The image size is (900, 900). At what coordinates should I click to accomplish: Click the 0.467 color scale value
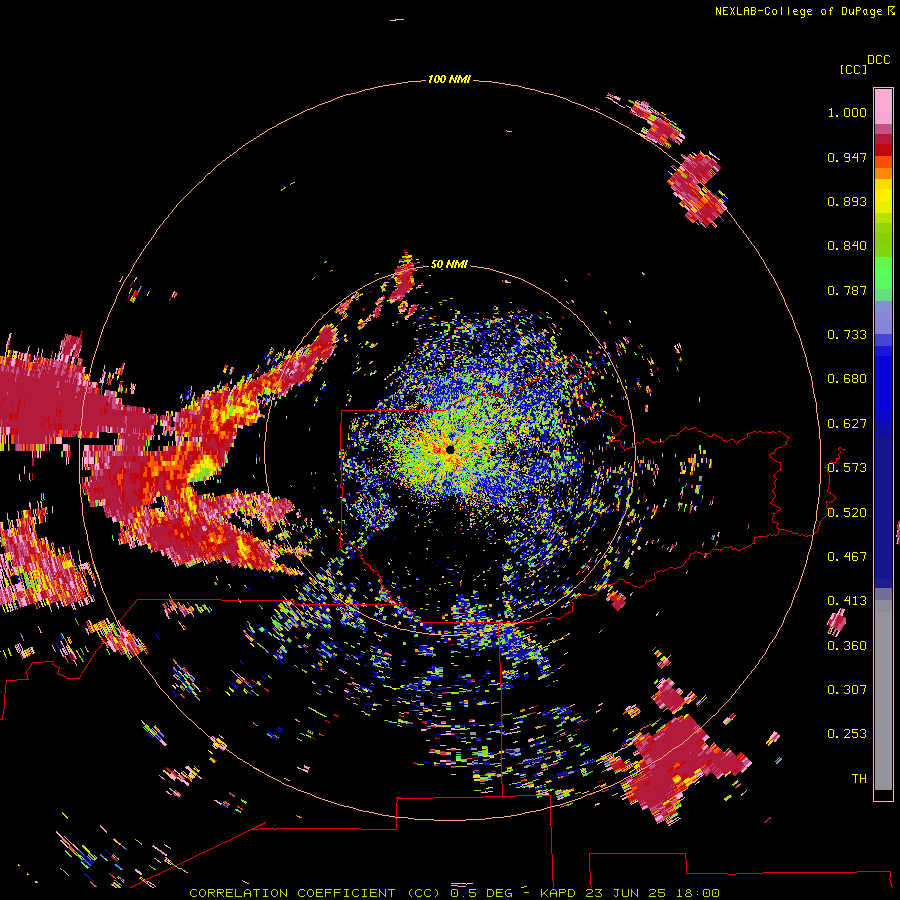point(847,557)
